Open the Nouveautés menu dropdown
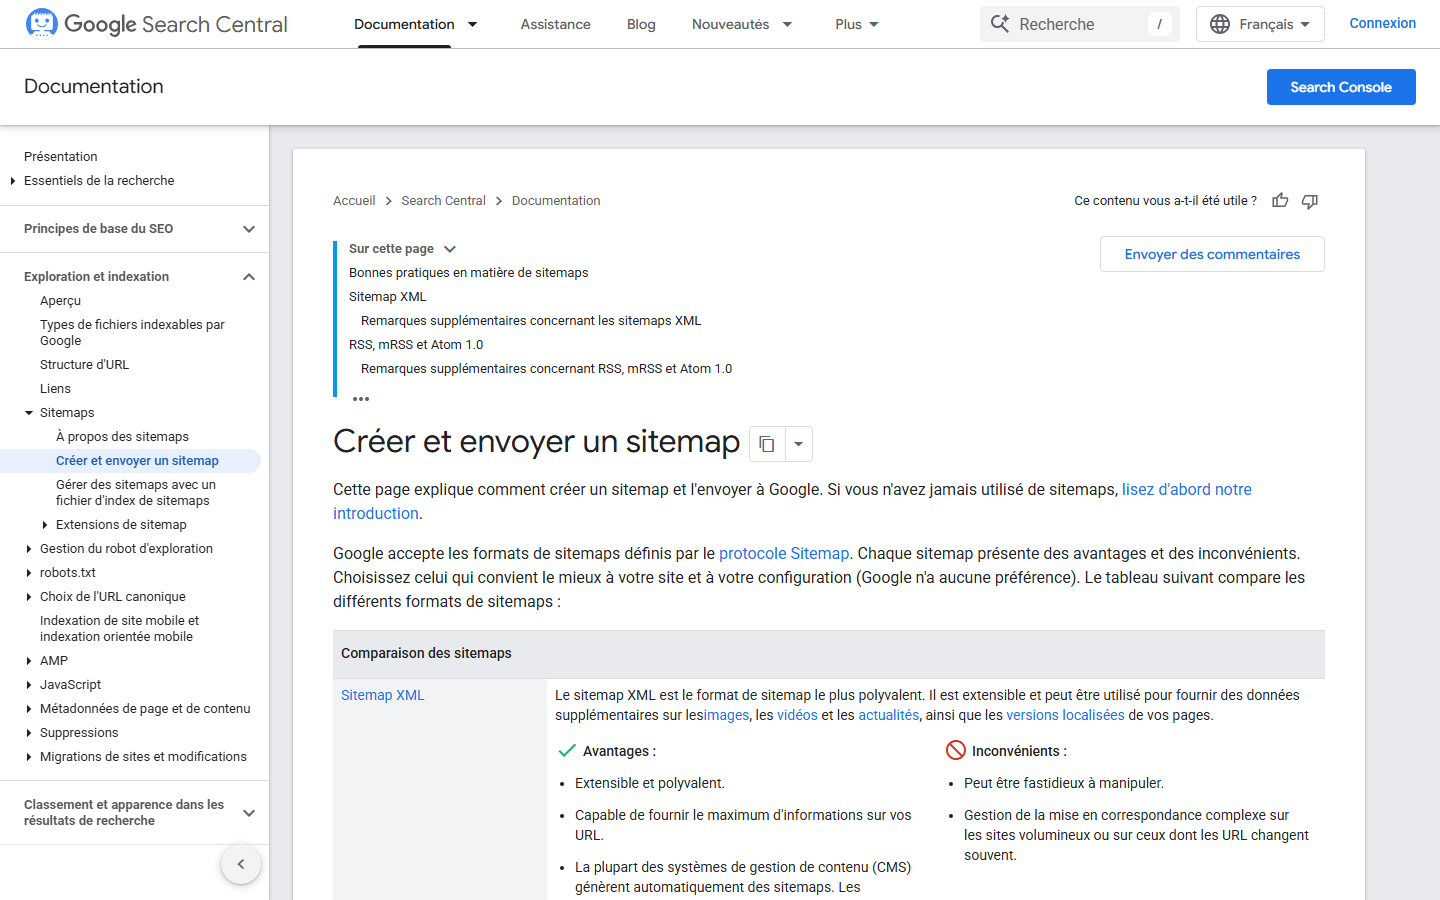The image size is (1440, 900). 787,24
